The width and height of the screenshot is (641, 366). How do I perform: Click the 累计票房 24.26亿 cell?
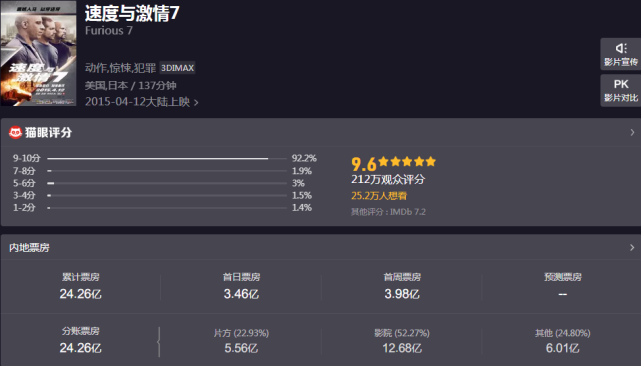tap(81, 286)
